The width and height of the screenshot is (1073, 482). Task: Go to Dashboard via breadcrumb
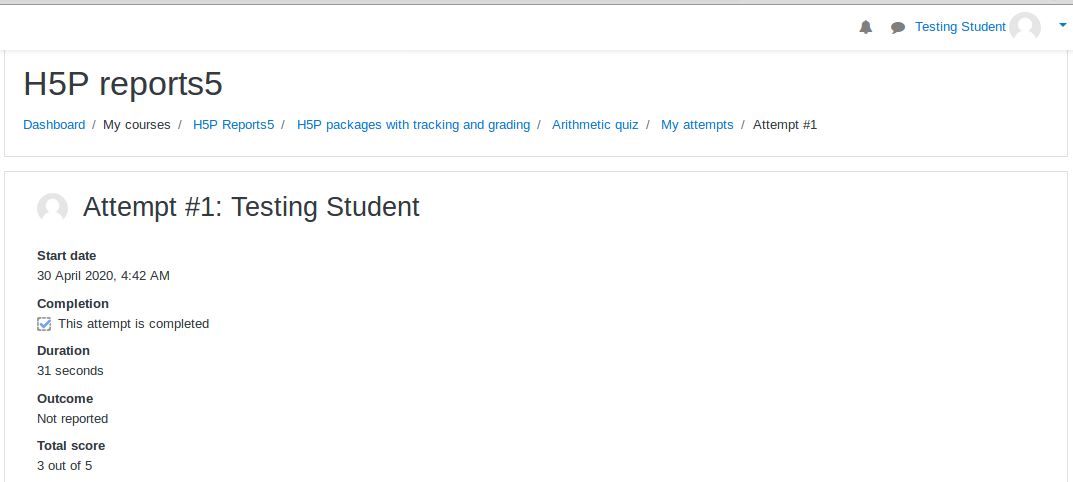(54, 125)
